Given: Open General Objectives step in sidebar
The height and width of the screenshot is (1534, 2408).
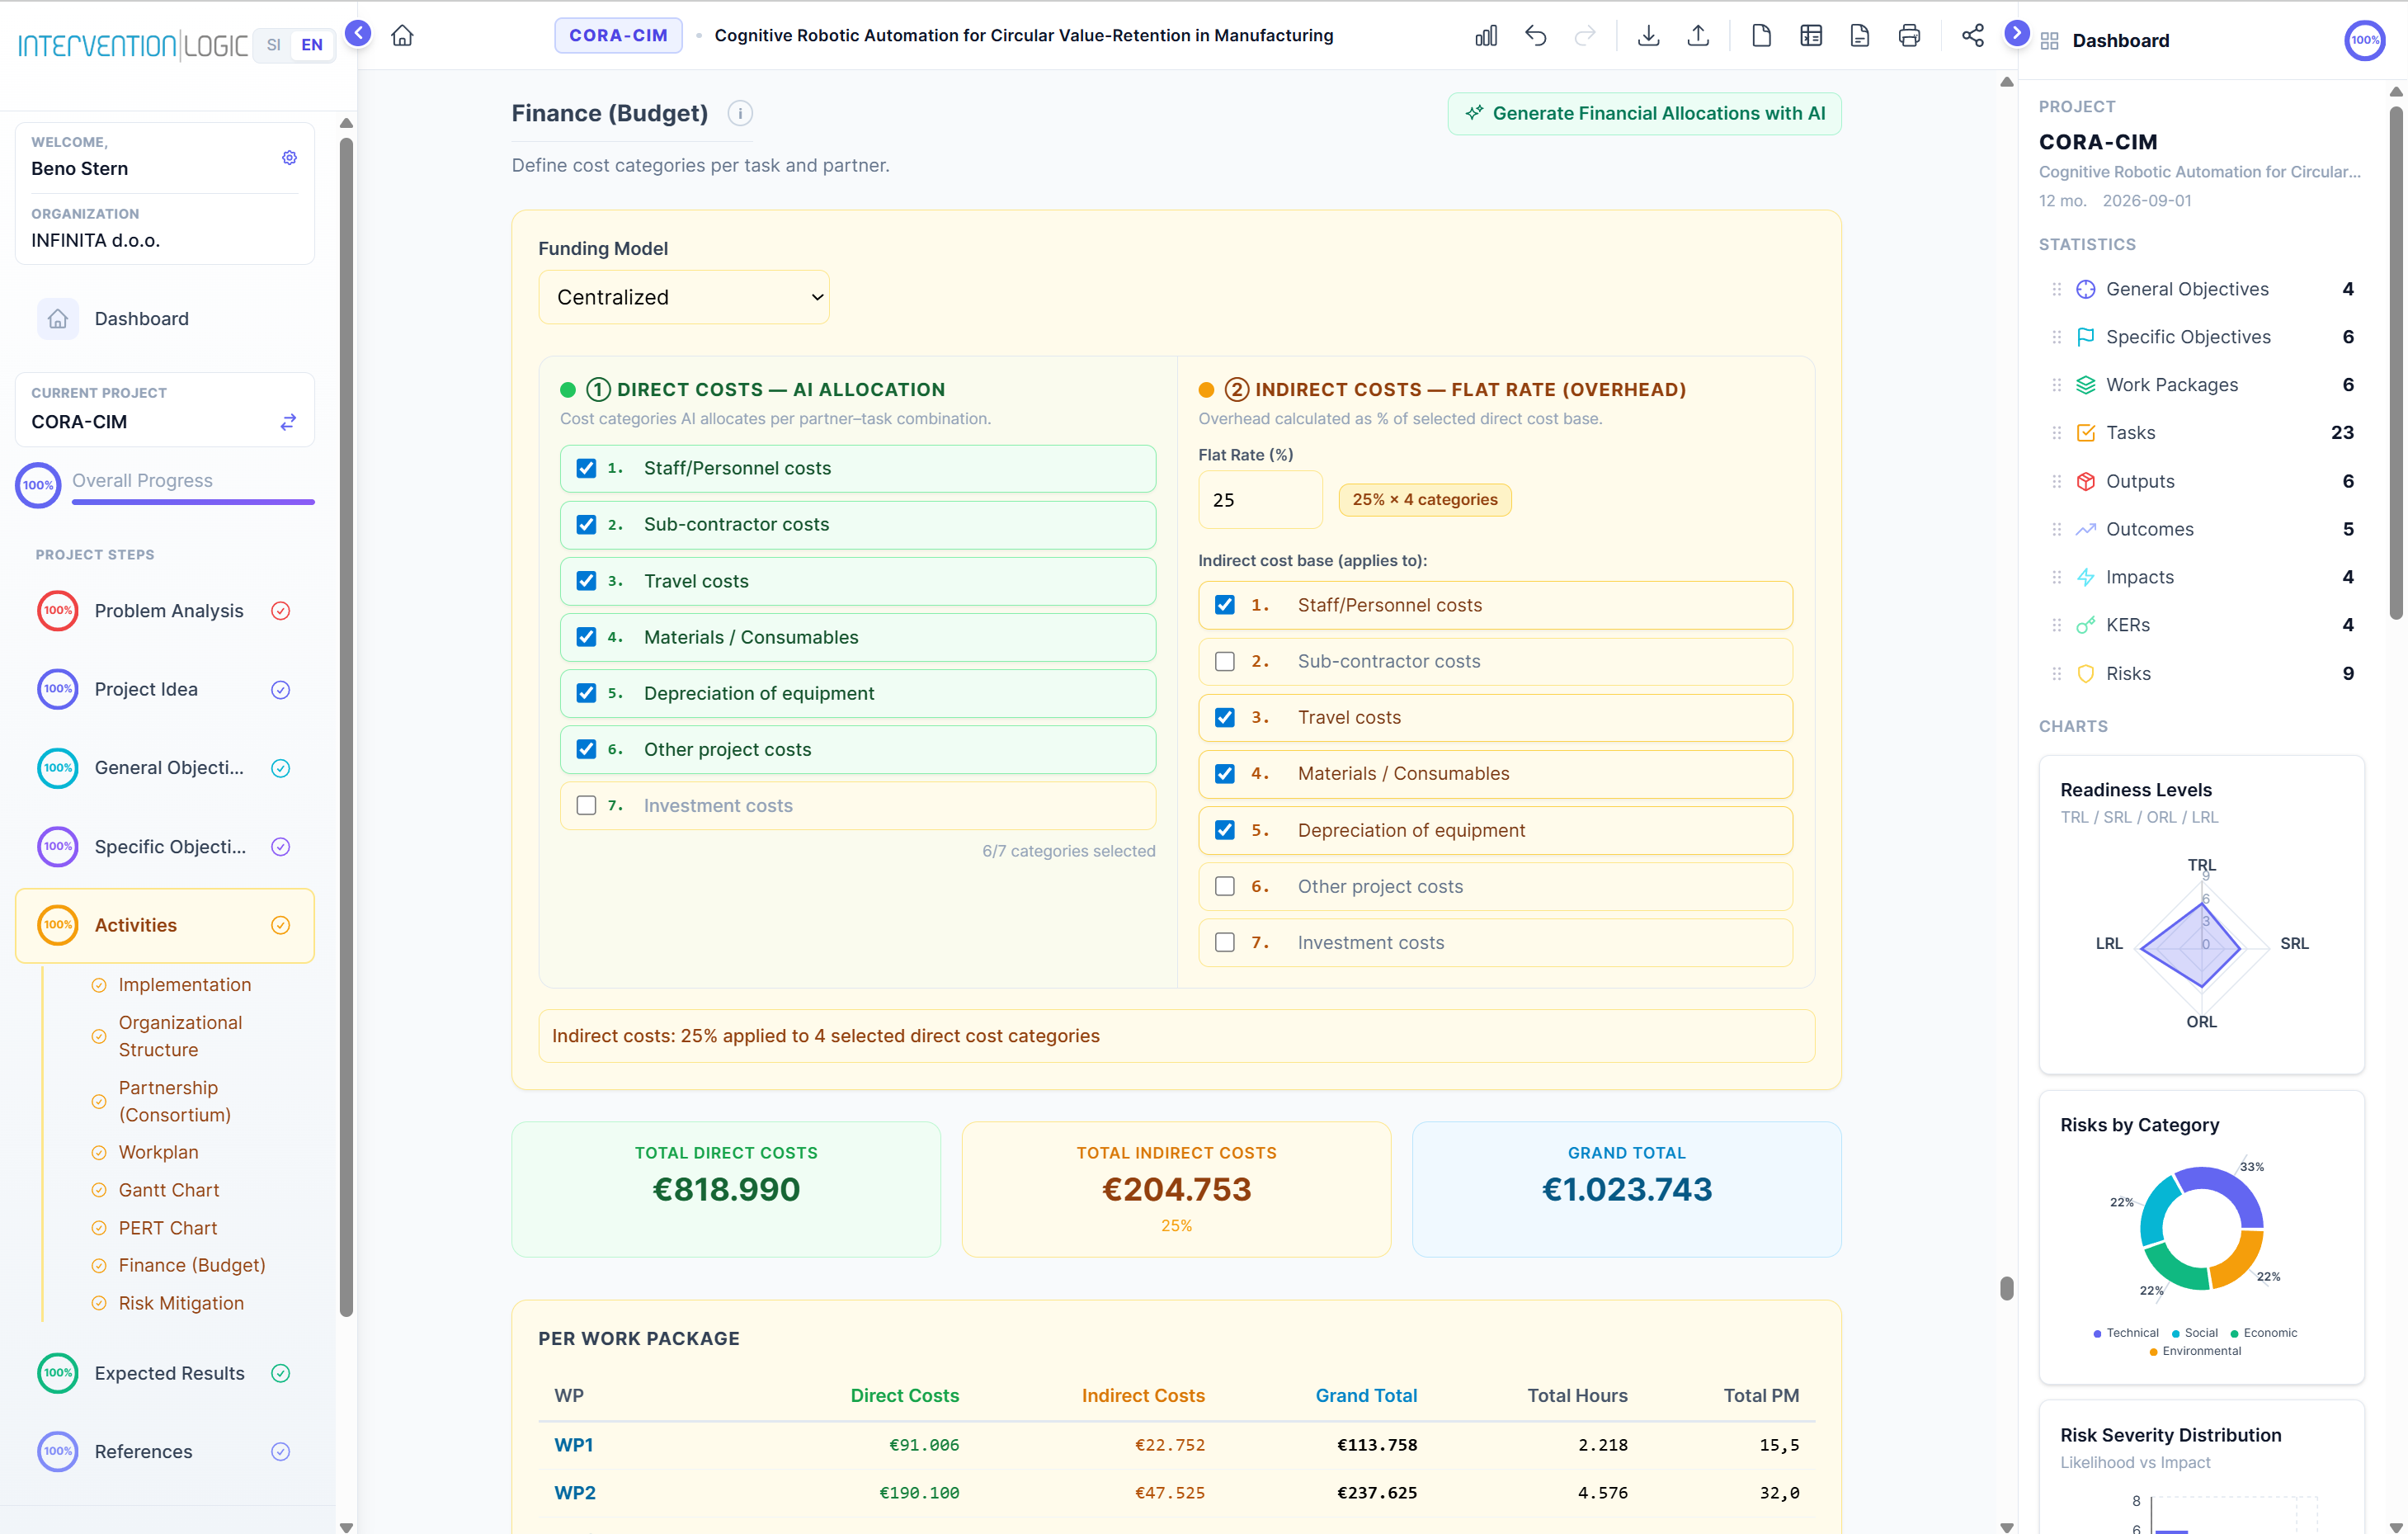Looking at the screenshot, I should click(x=165, y=768).
